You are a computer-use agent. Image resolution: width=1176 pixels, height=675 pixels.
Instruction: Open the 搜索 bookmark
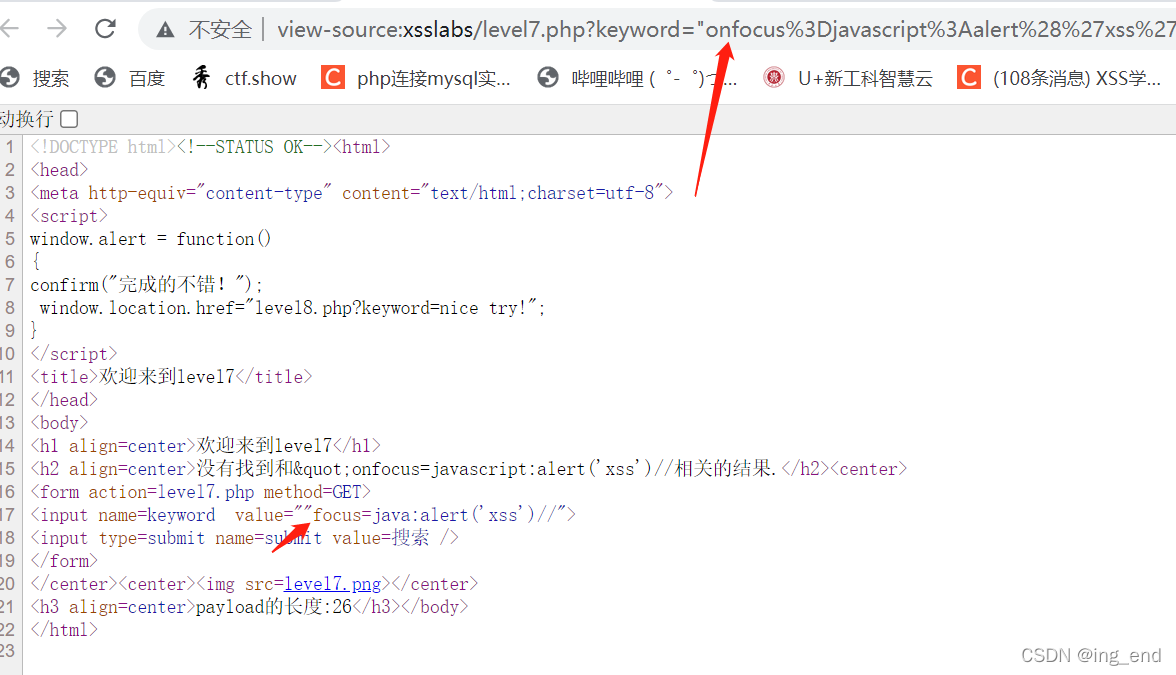tap(35, 78)
